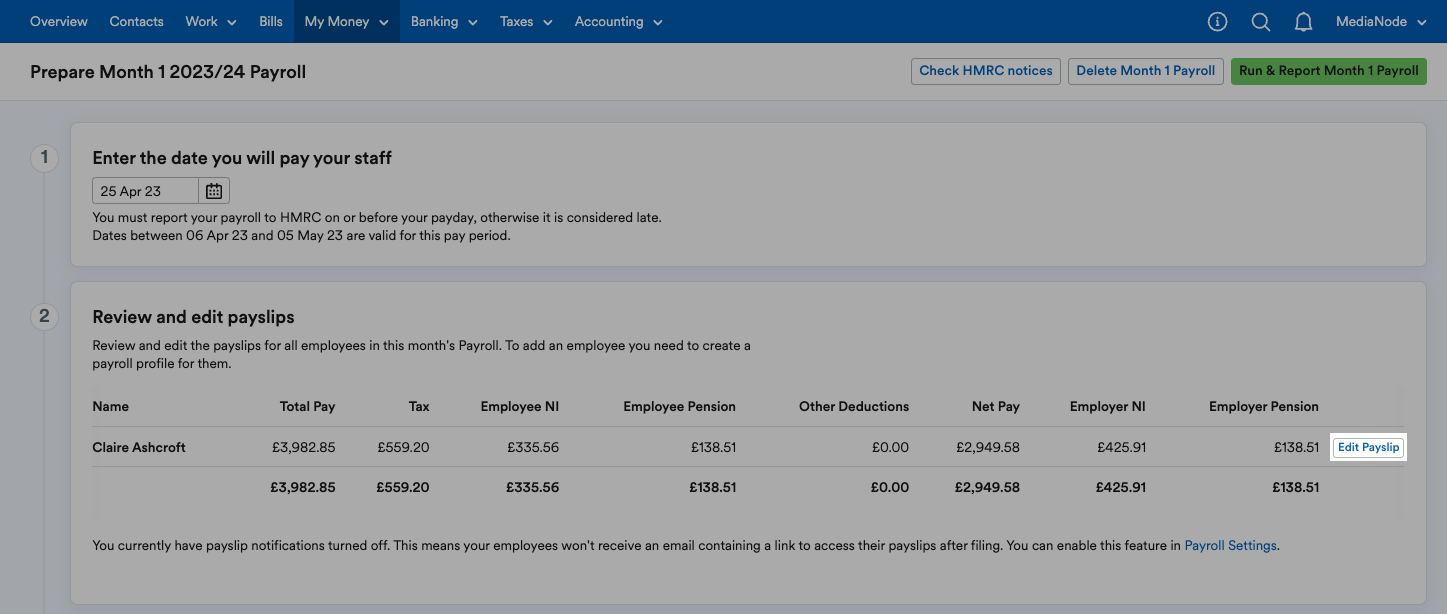Click Claire Ashcroft's £2,949.58 net pay
This screenshot has height=614, width=1447.
[988, 447]
